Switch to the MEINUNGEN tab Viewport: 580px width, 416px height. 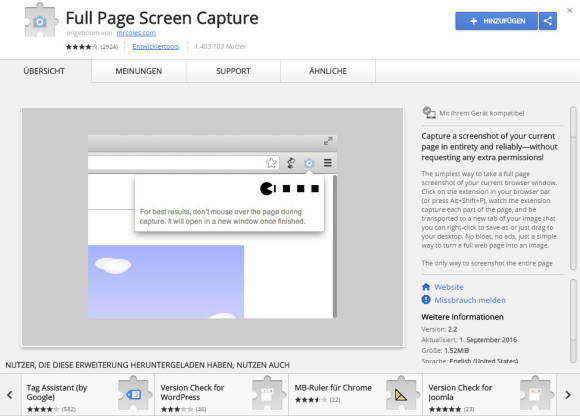(x=139, y=71)
